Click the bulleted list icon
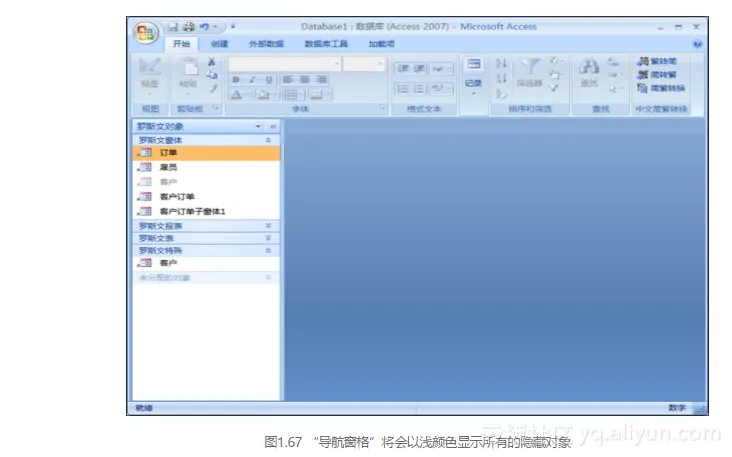 coord(419,89)
